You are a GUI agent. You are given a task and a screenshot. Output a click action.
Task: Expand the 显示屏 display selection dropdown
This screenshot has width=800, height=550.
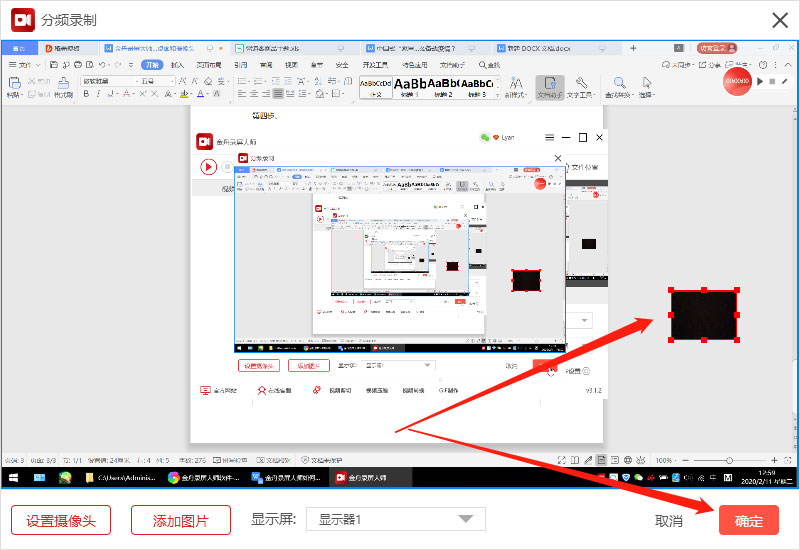click(395, 519)
